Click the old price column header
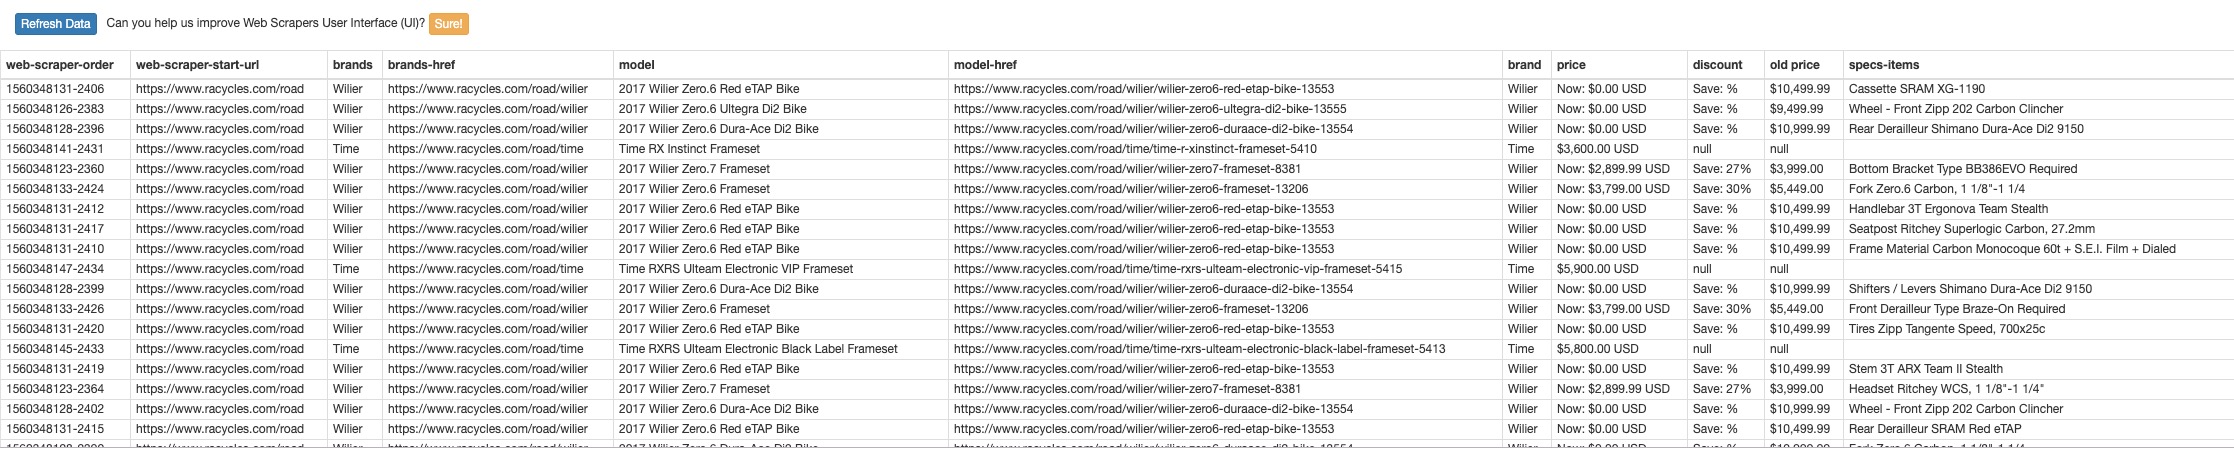 click(x=1794, y=65)
